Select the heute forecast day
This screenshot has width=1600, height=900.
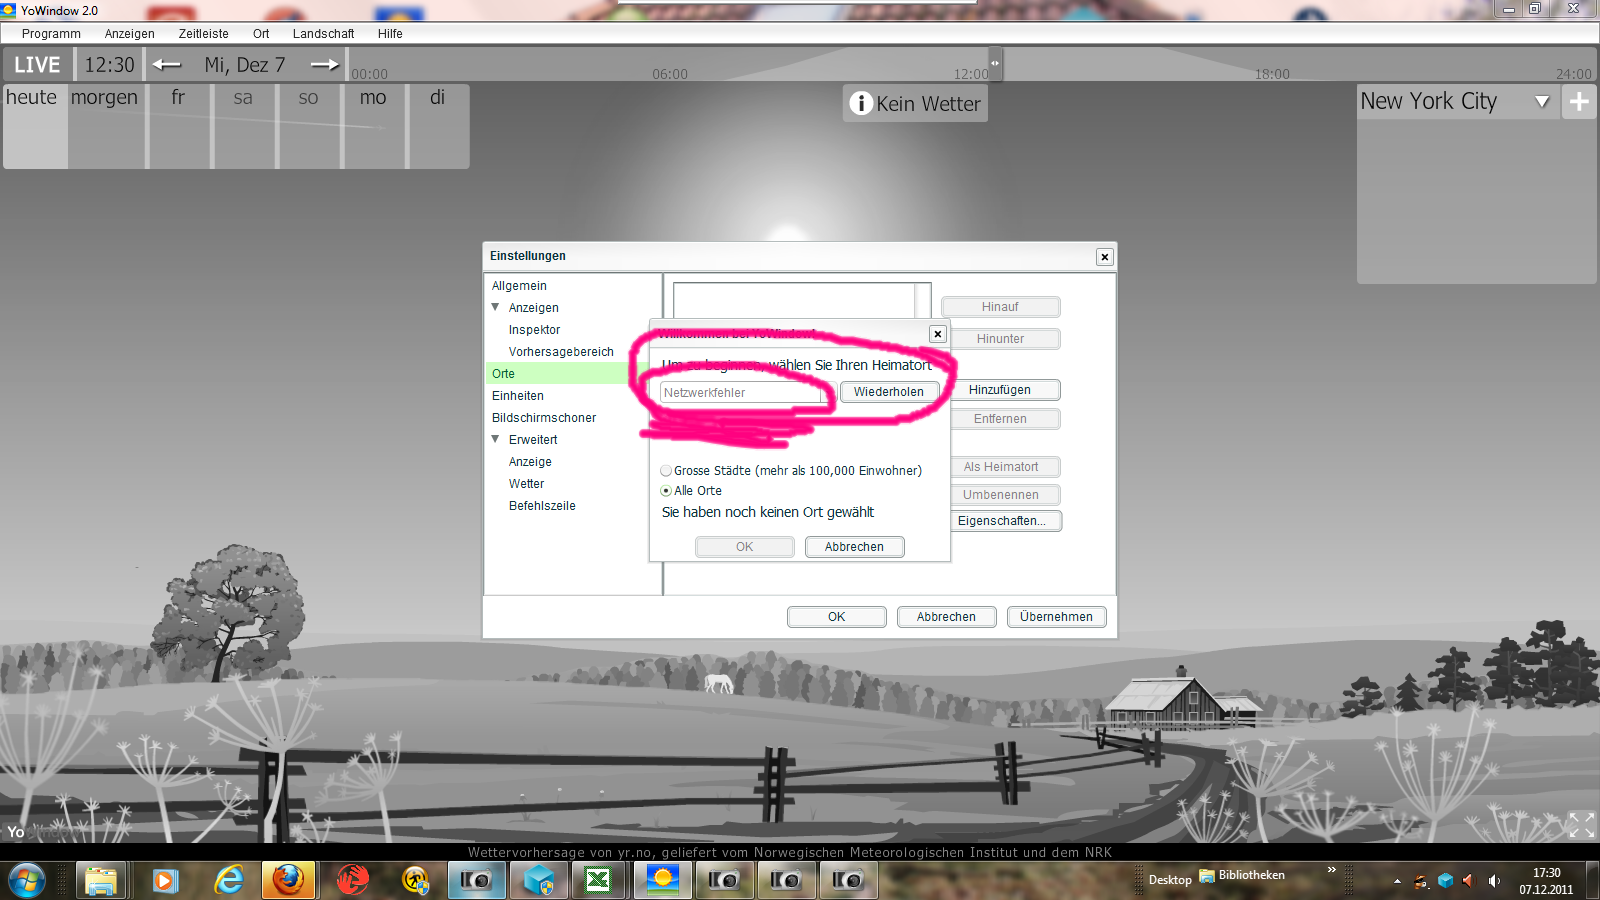point(35,126)
